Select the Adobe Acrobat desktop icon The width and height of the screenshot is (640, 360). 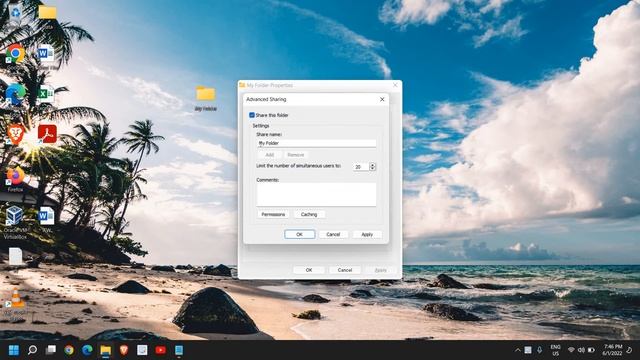(x=47, y=134)
